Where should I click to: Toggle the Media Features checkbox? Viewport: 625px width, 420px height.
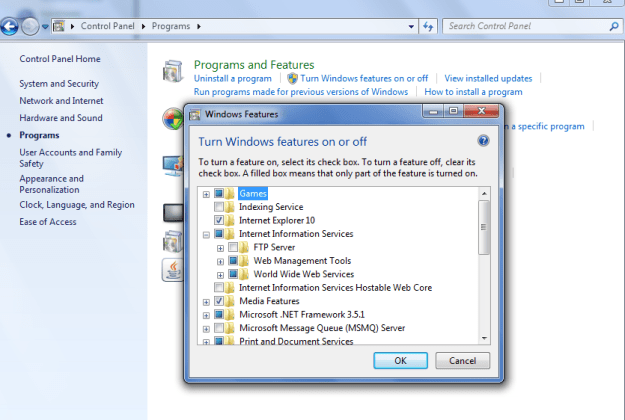219,301
